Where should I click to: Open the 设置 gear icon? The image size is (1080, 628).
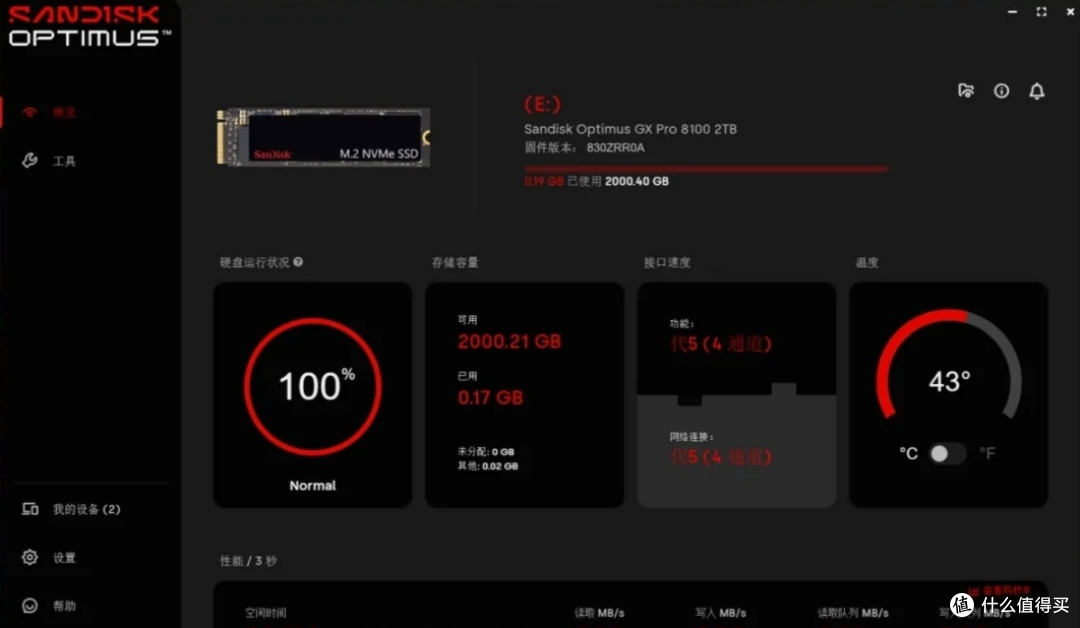pos(30,557)
